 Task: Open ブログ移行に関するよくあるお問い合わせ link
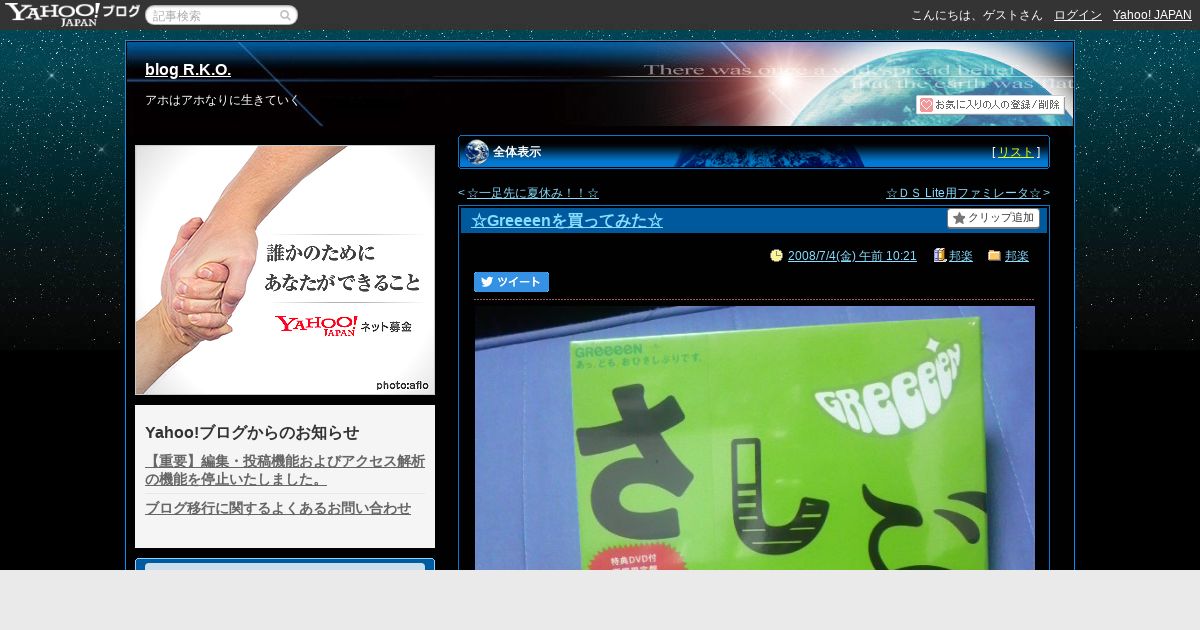coord(278,508)
